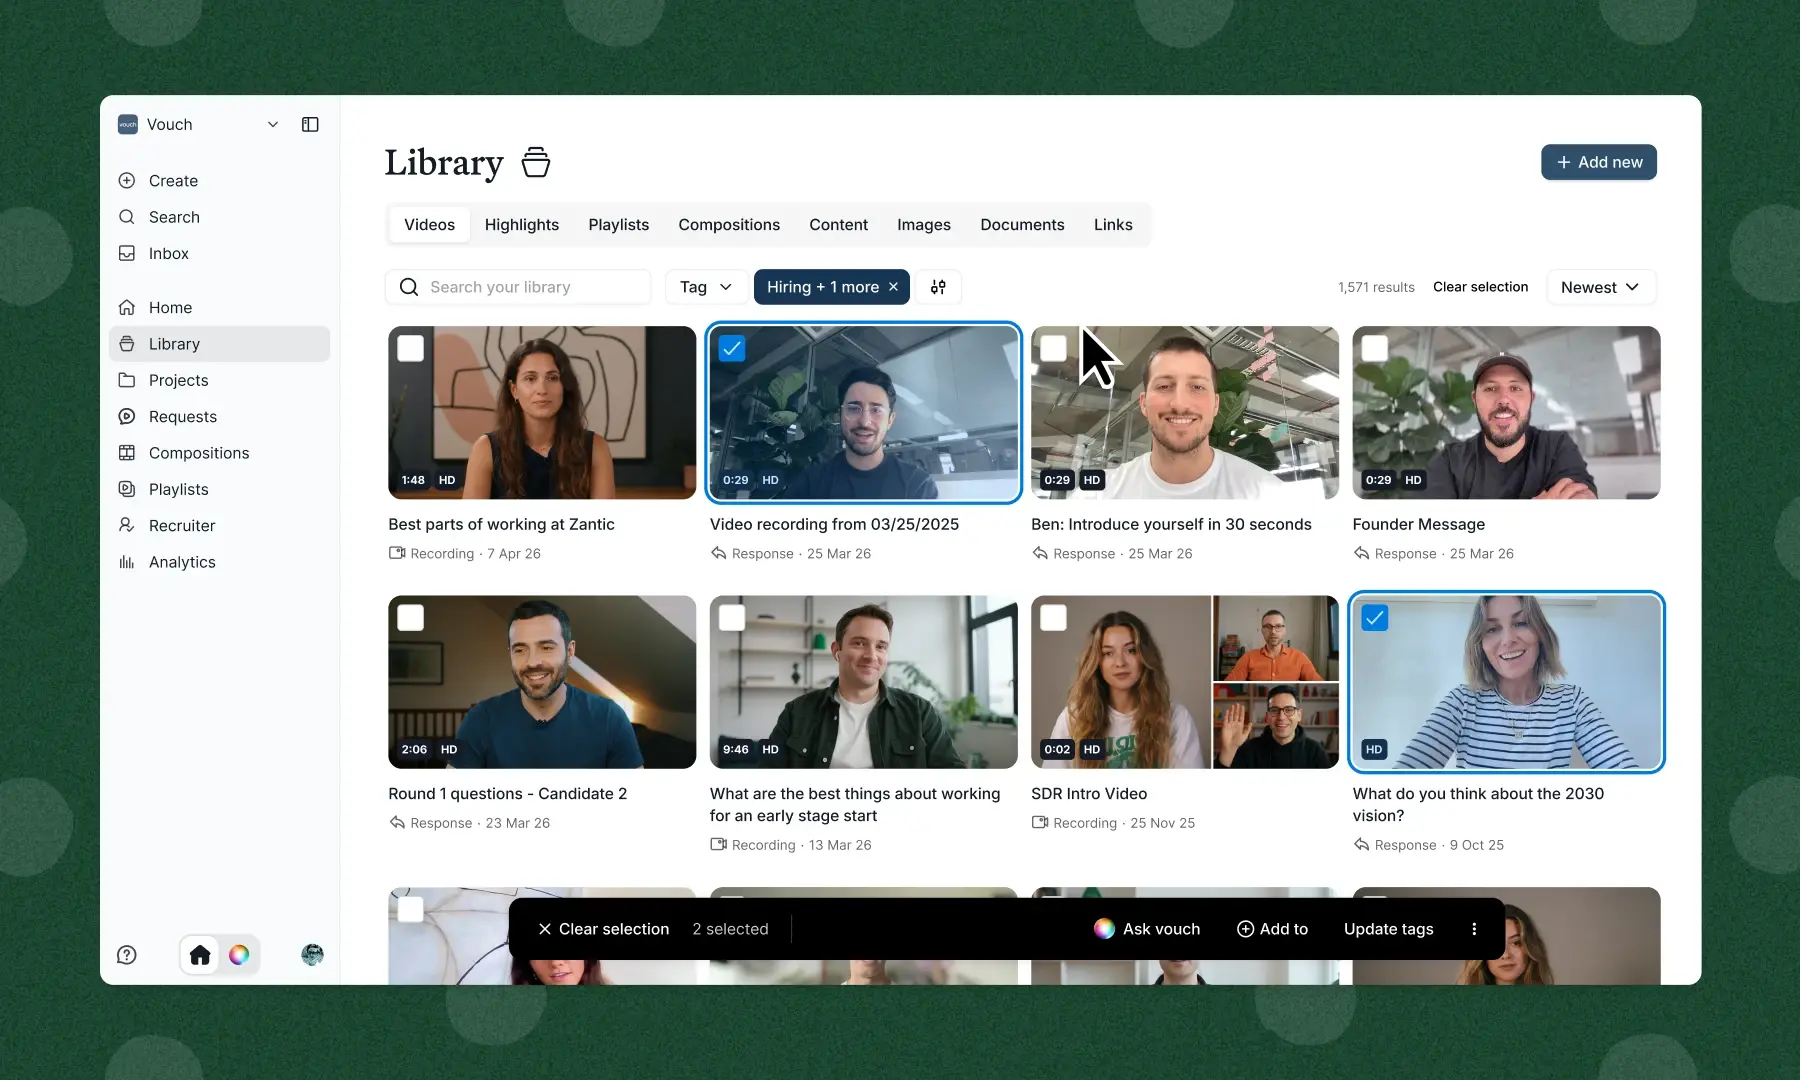Switch to the Videos tab
The width and height of the screenshot is (1800, 1080).
coord(429,225)
